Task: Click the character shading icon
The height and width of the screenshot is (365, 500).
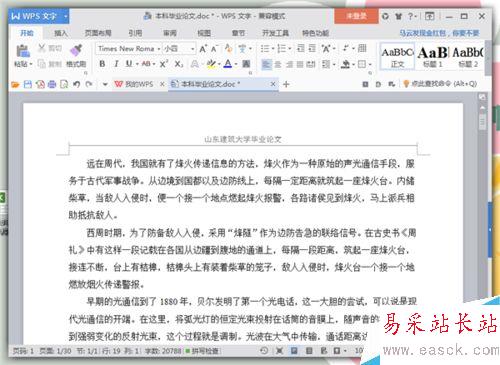Action: [246, 64]
